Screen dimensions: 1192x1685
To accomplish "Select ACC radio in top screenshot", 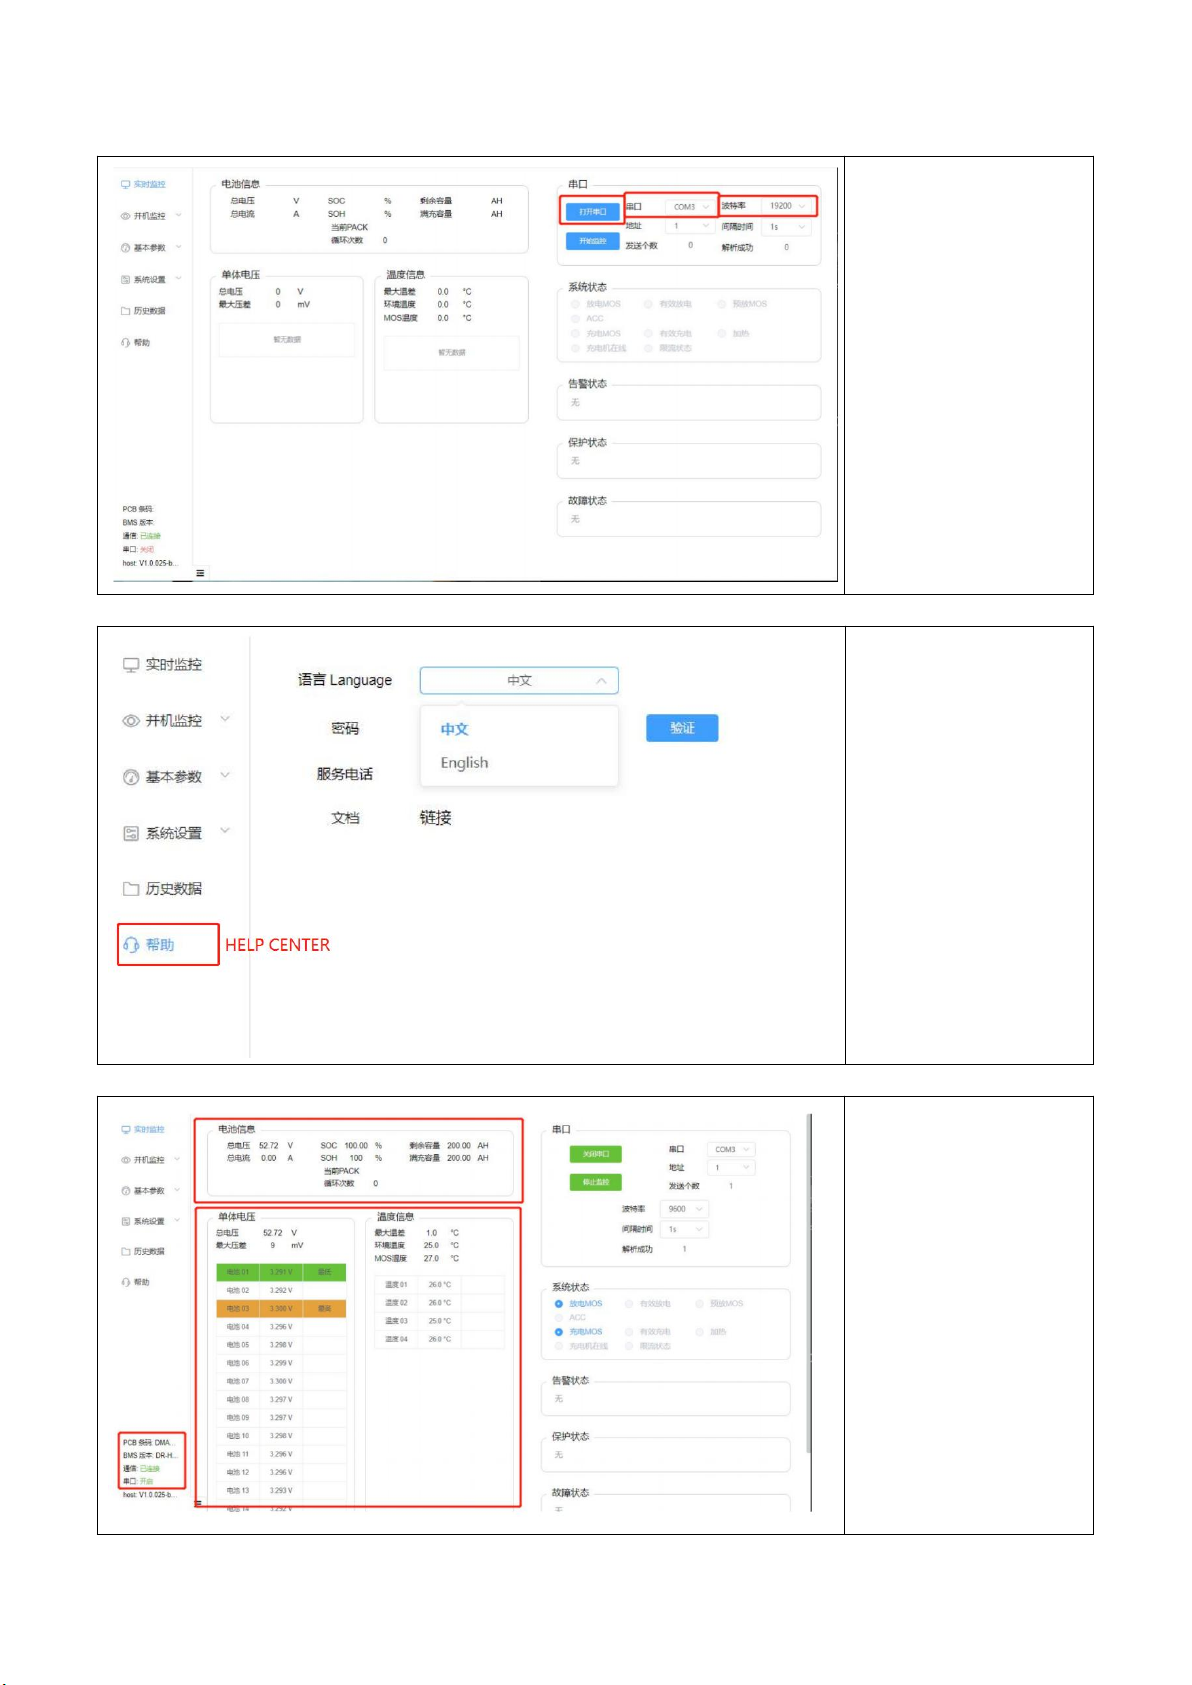I will click(x=575, y=319).
